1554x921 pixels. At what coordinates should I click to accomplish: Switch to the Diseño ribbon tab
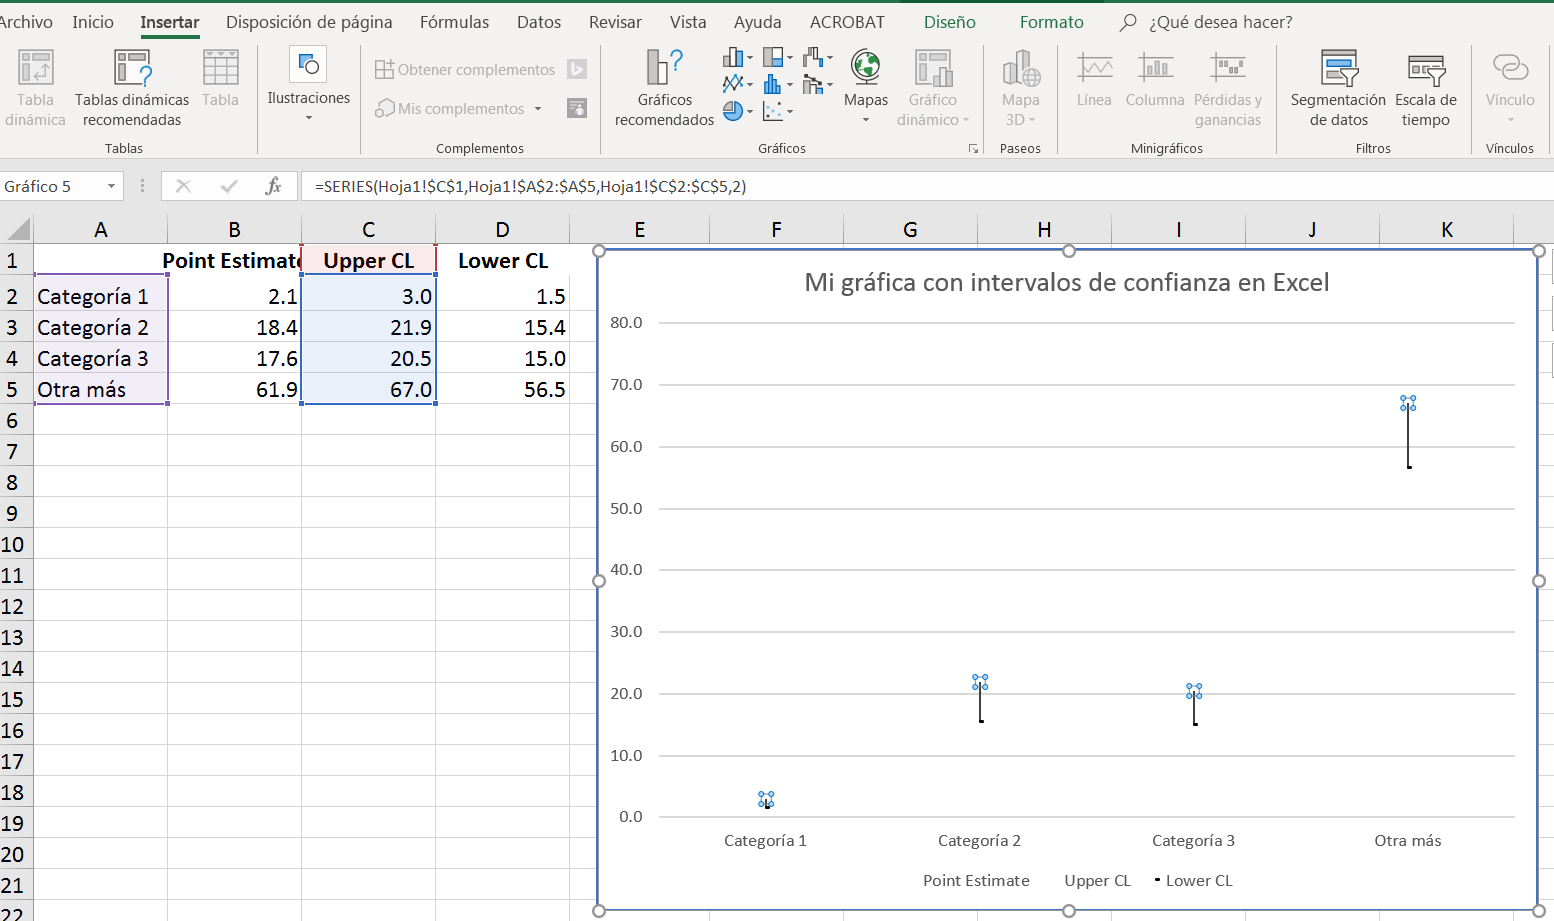pyautogui.click(x=948, y=21)
